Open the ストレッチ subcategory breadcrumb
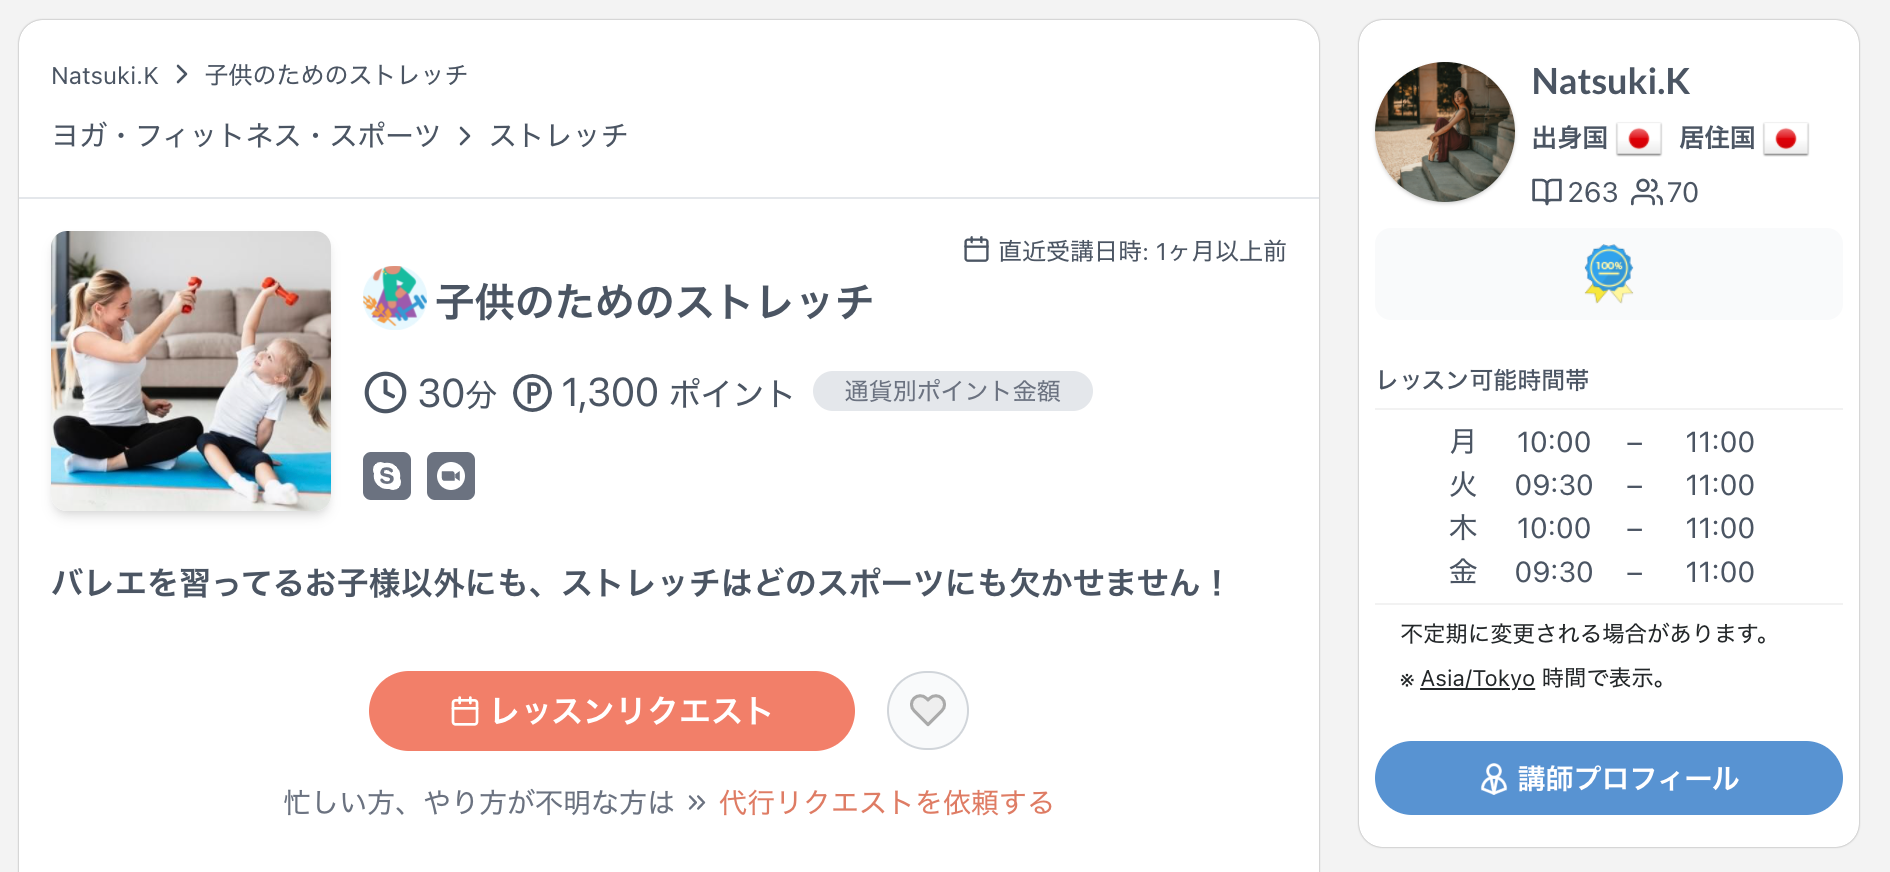Viewport: 1890px width, 872px height. coord(558,135)
